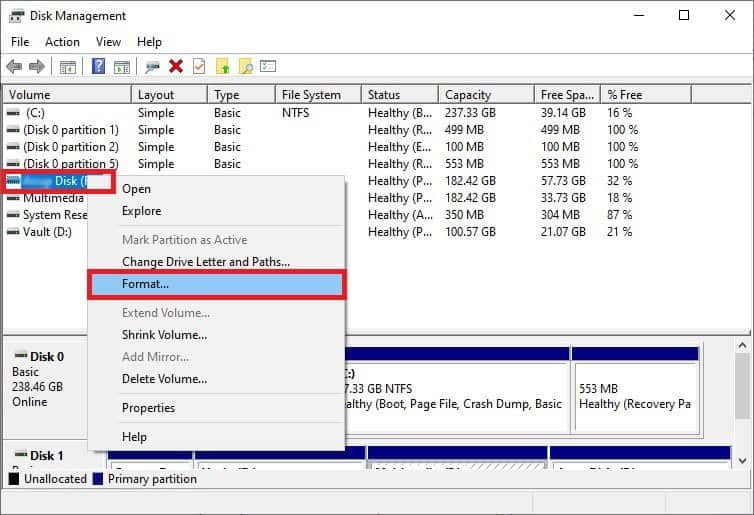Click the Back arrow toolbar icon

click(14, 66)
